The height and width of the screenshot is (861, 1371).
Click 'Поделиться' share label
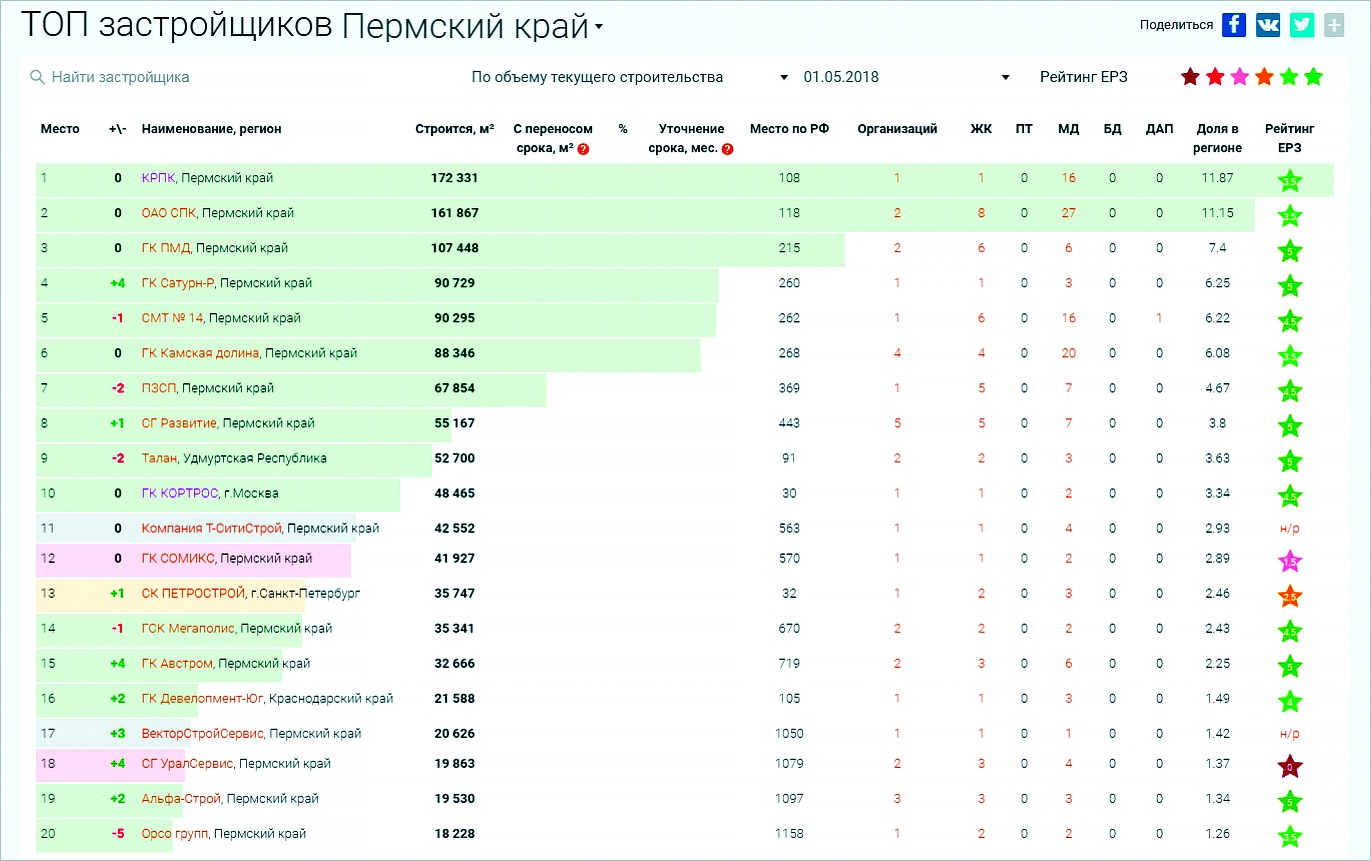[1176, 25]
